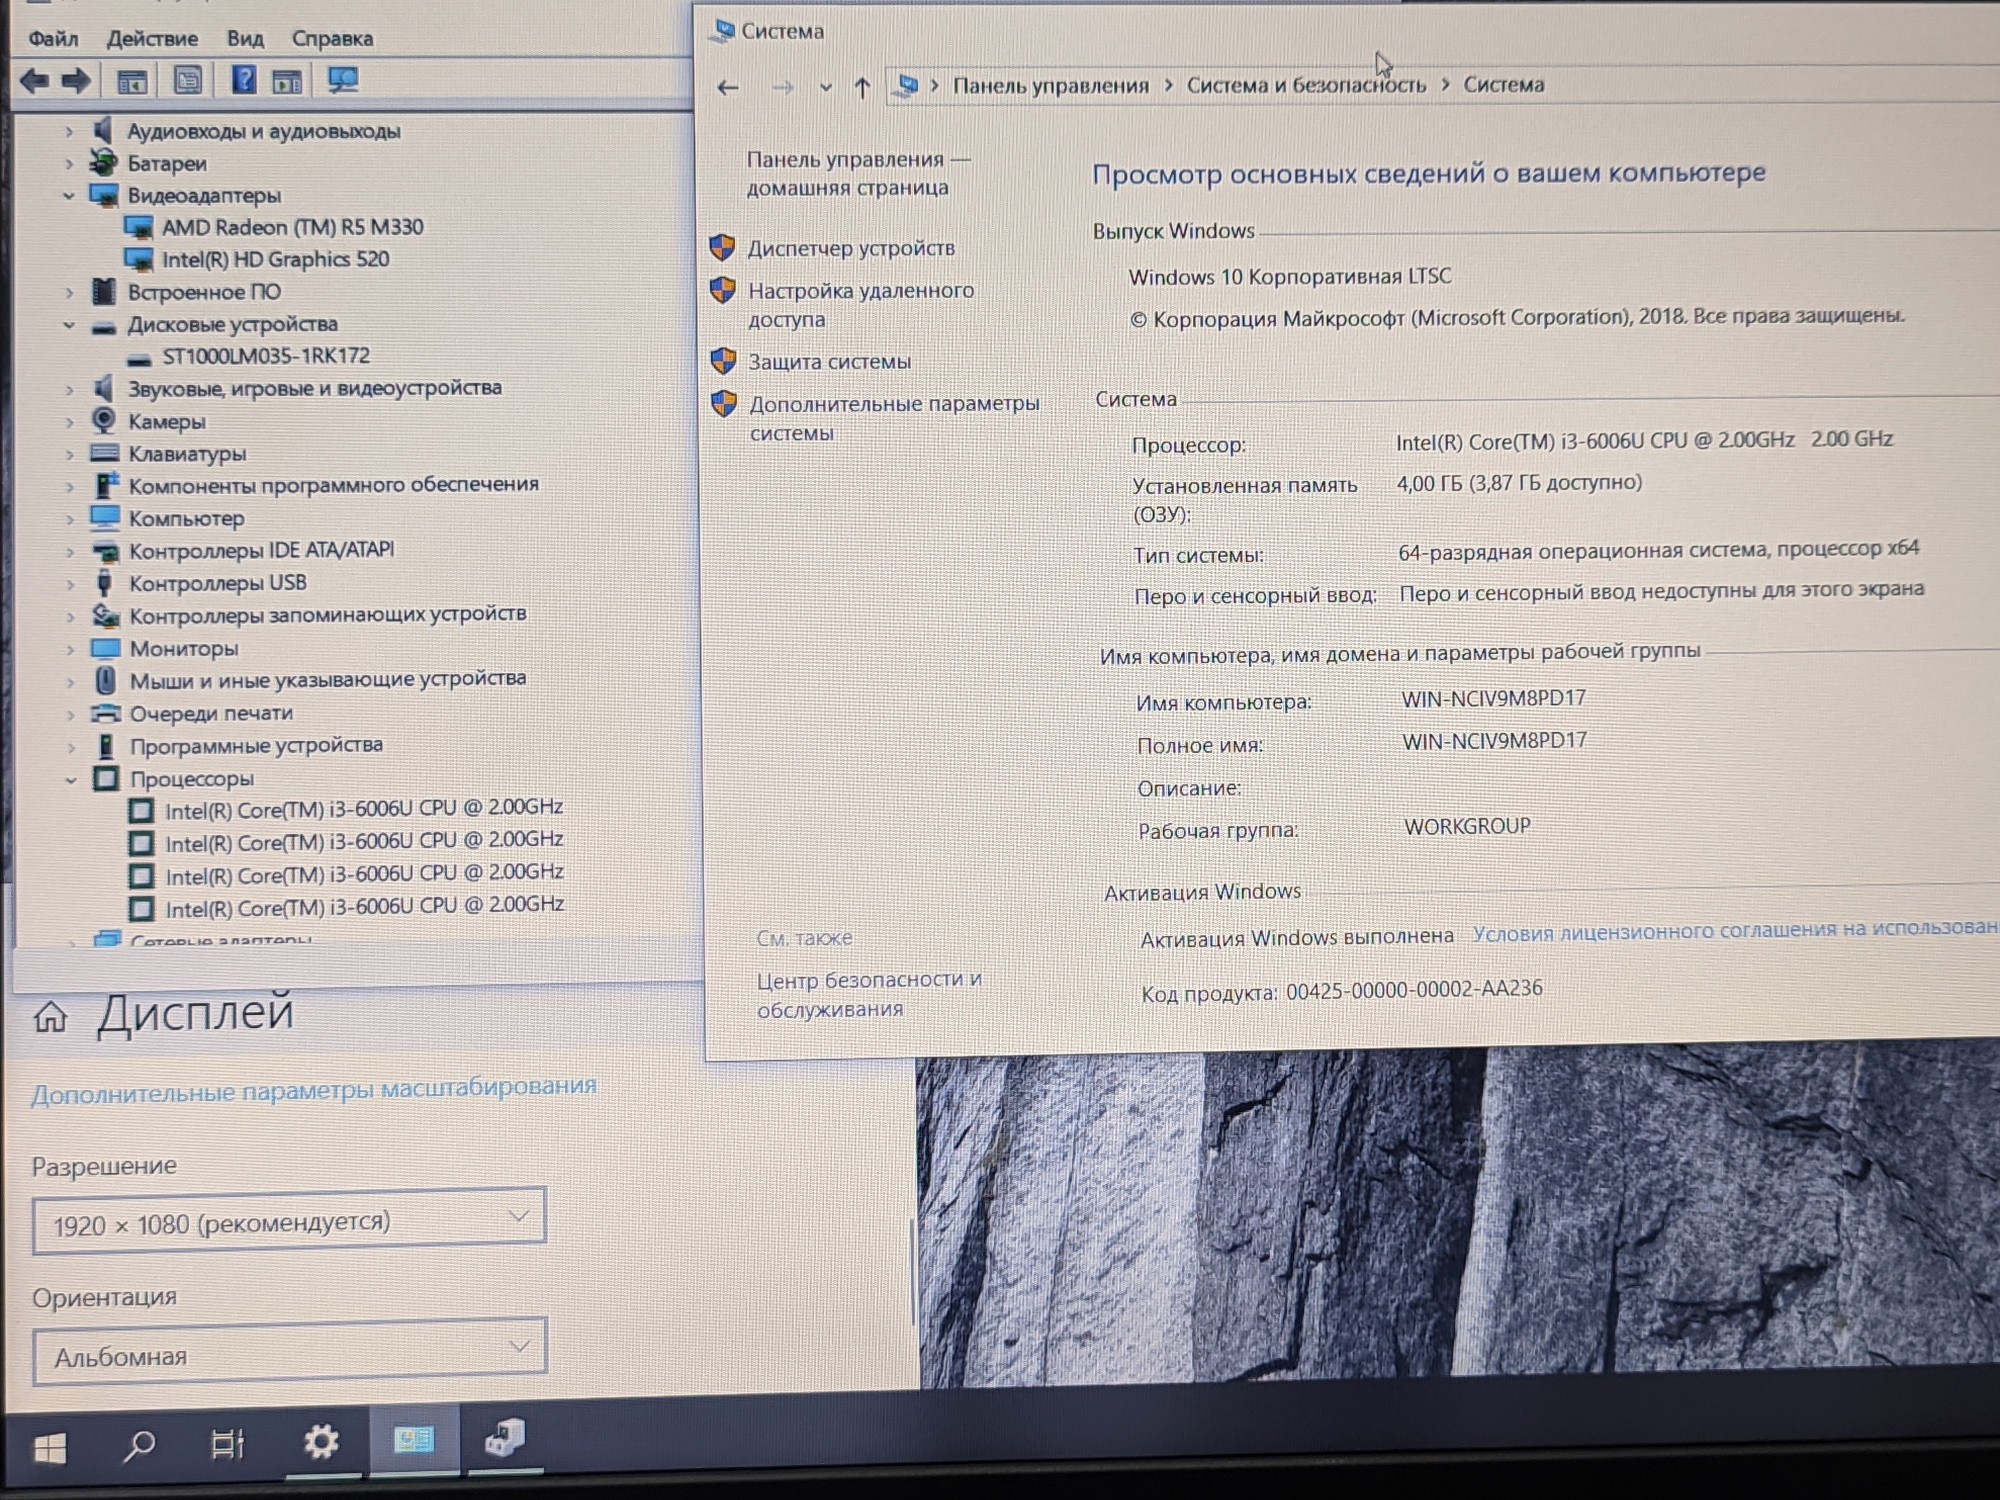This screenshot has width=2000, height=1500.
Task: Click the AMD Radeon R5 M330 adapter icon
Action: (x=138, y=228)
